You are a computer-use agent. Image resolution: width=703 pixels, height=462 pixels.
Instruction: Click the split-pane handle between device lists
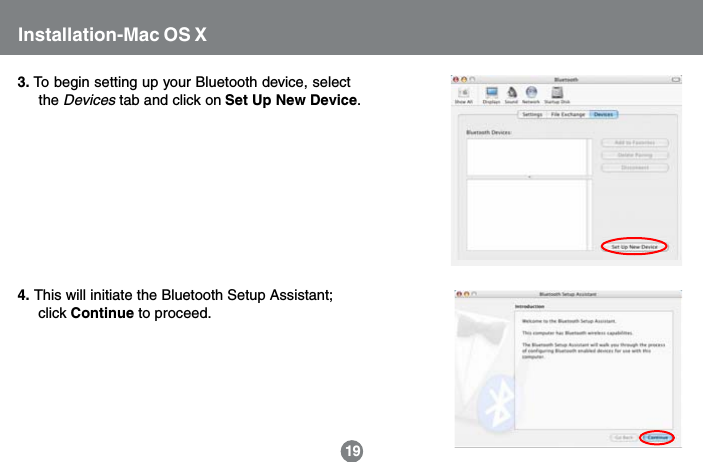click(x=529, y=177)
